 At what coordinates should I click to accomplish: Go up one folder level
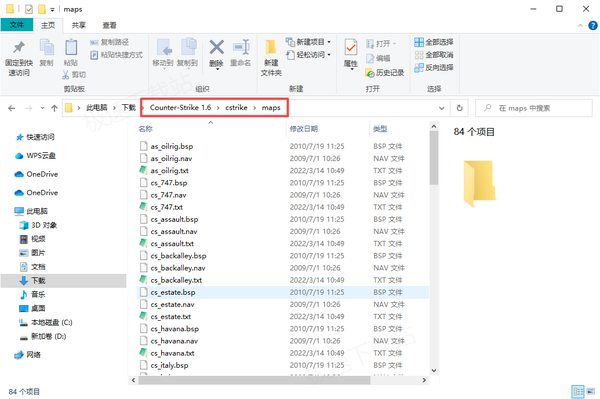pos(54,108)
